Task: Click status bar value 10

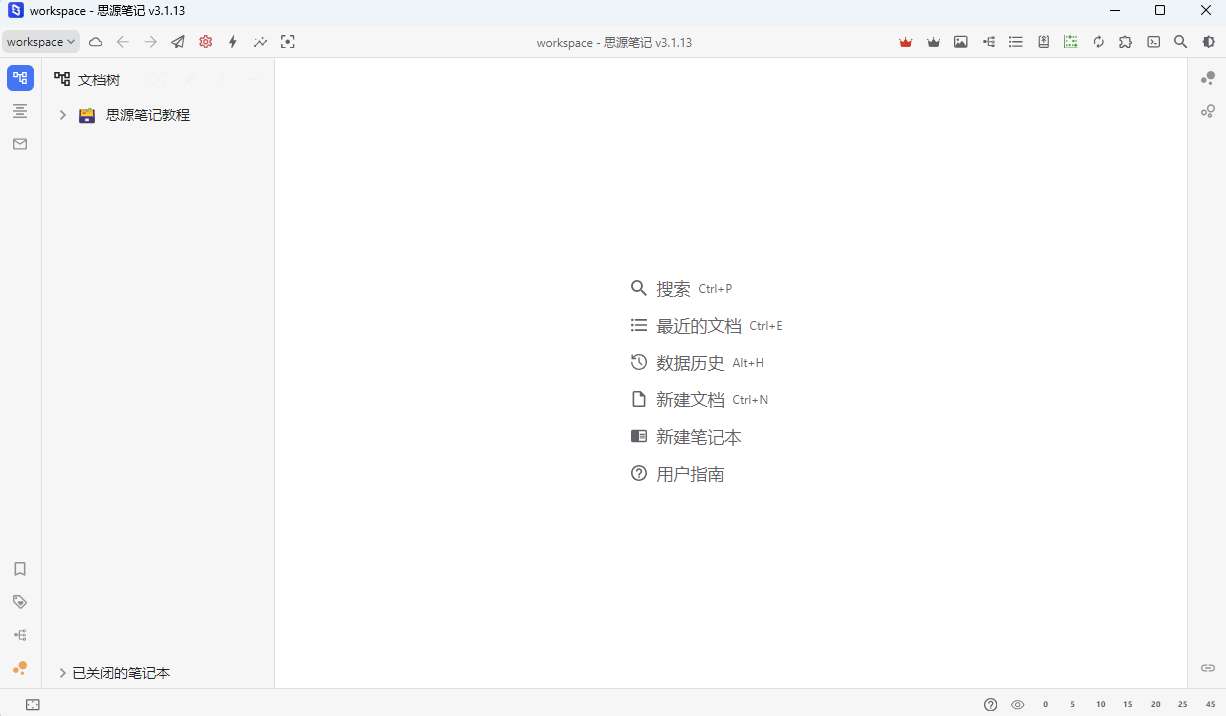Action: click(1101, 705)
